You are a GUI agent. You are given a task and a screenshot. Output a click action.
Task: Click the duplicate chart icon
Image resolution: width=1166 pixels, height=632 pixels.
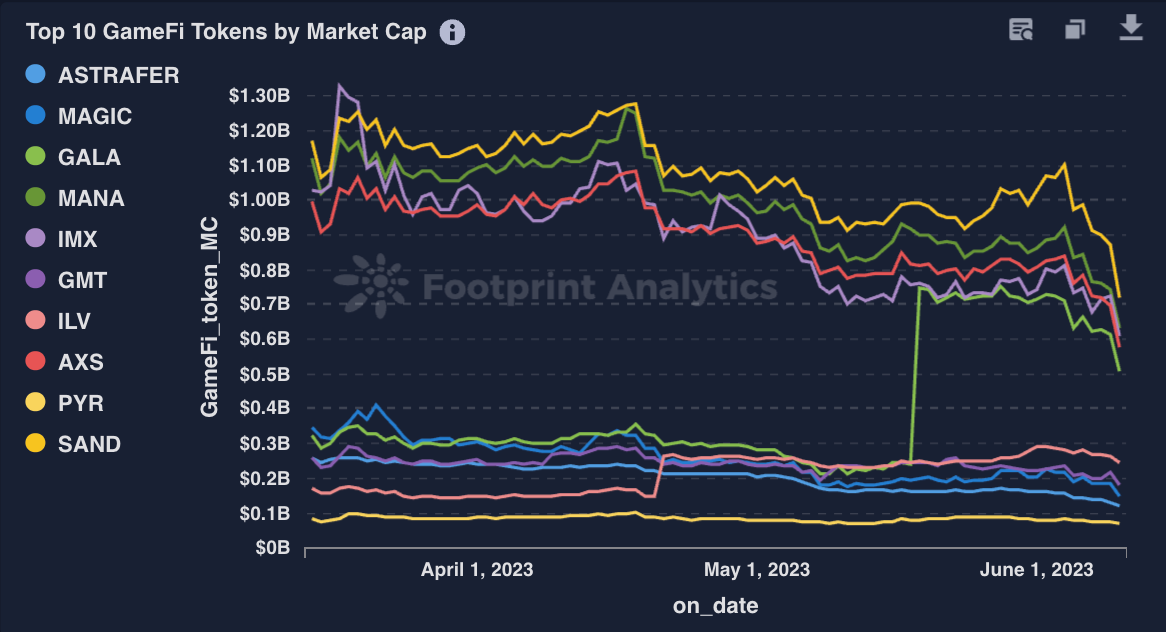1074,30
